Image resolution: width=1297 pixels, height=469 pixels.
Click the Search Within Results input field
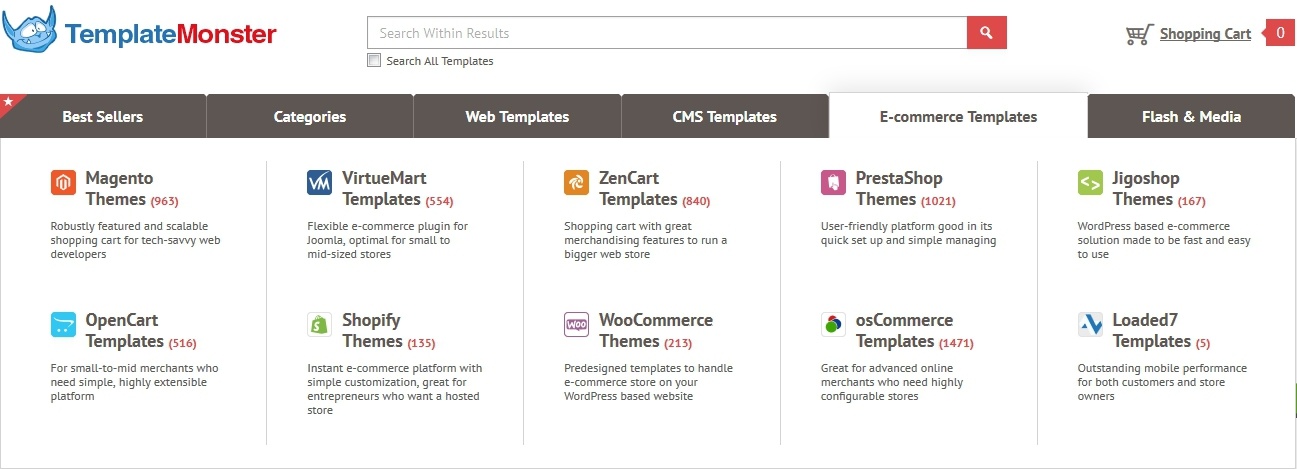pos(666,33)
